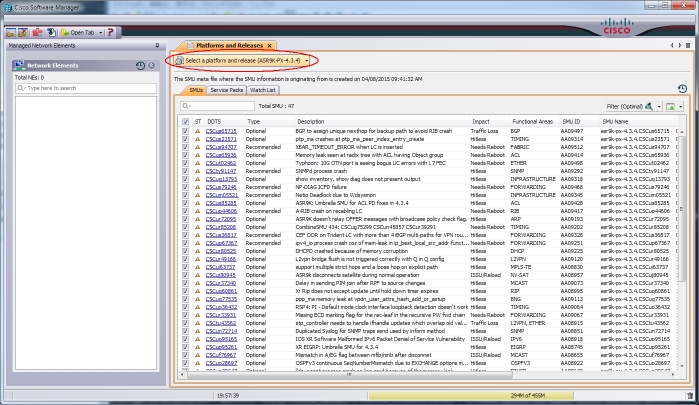Click the trash icon in the status bar
Image resolution: width=699 pixels, height=405 pixels.
click(690, 396)
